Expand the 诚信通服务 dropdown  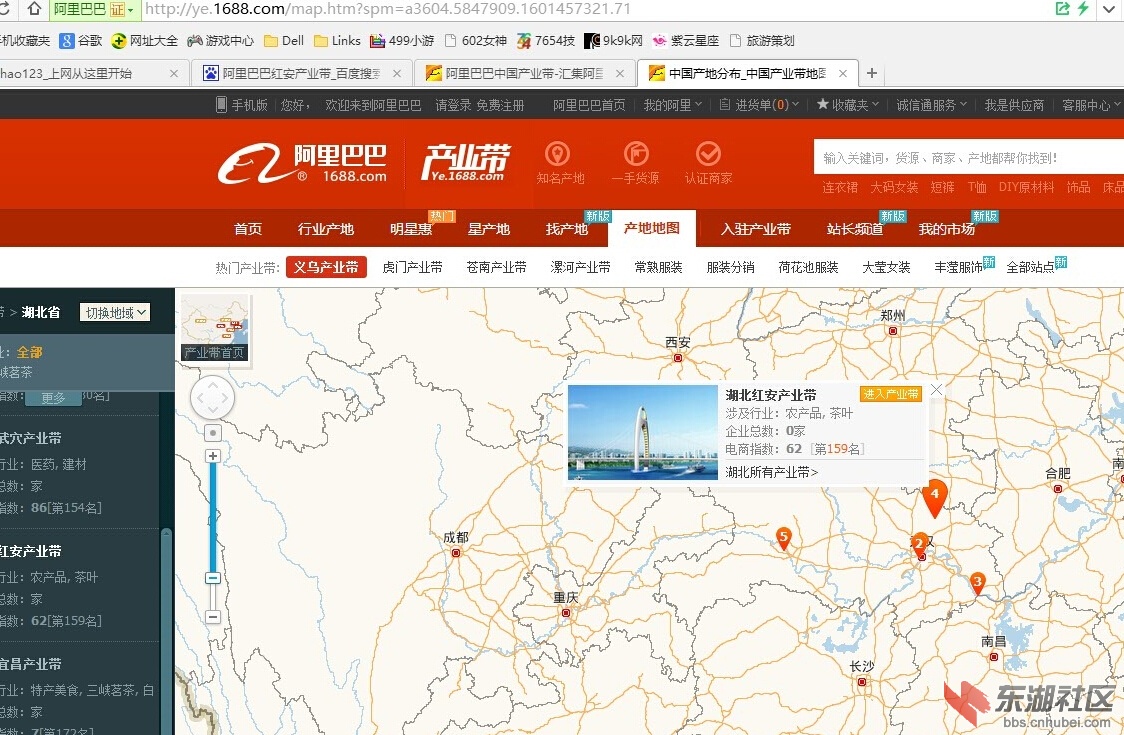click(931, 105)
